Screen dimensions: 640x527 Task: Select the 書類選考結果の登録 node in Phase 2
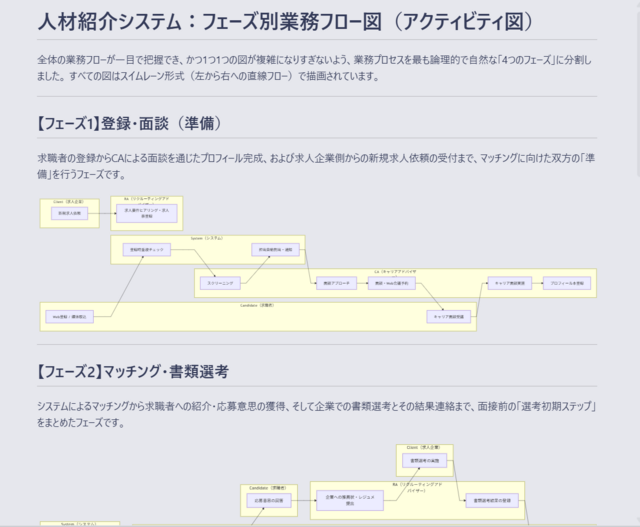click(492, 500)
